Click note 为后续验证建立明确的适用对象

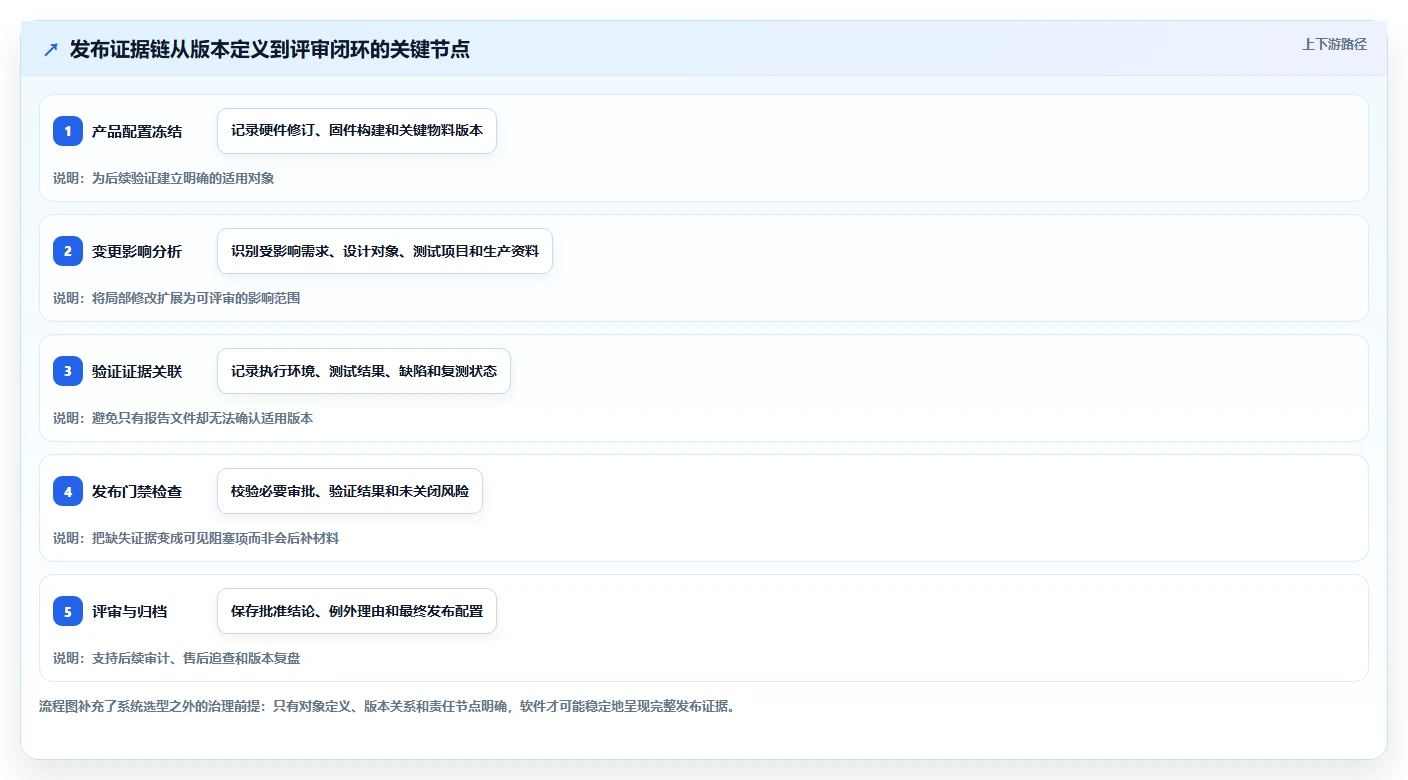164,178
